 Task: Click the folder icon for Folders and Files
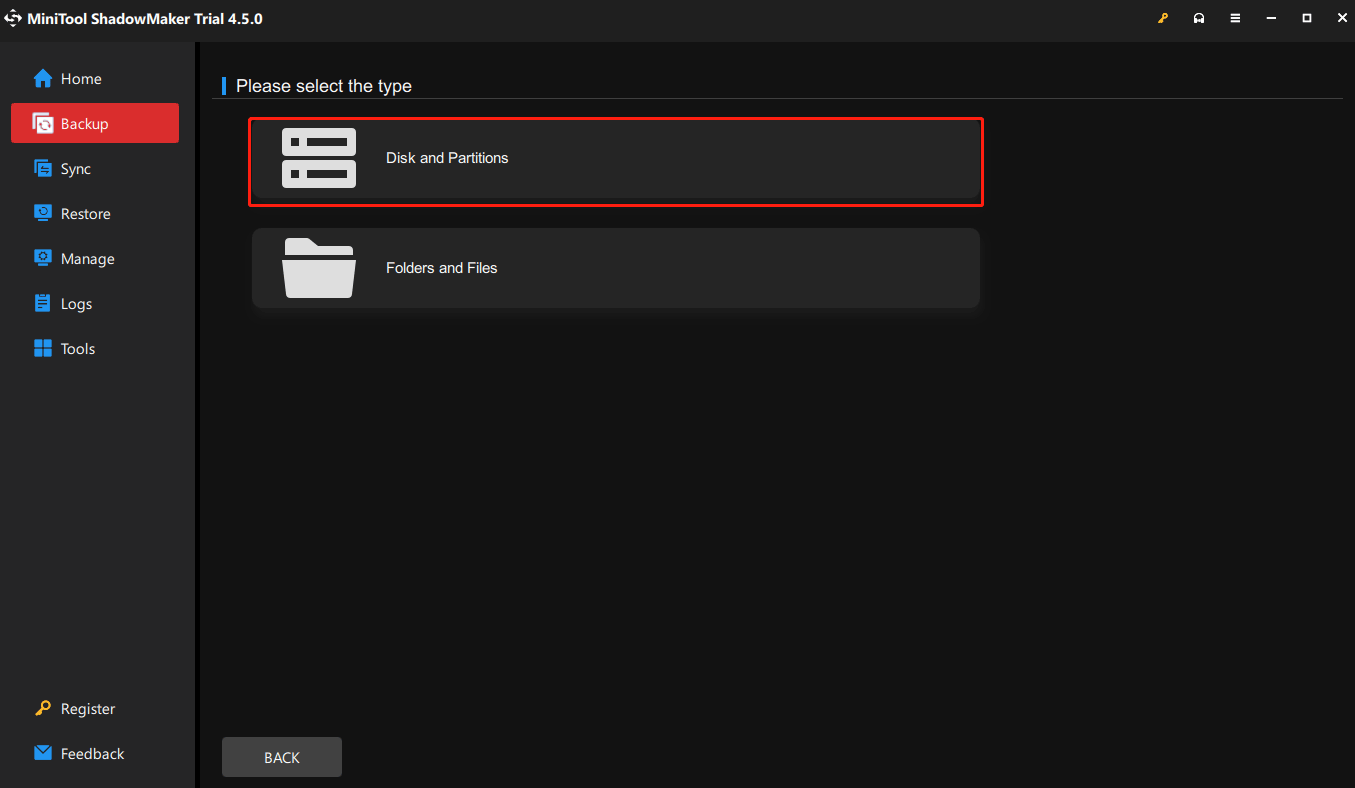(319, 268)
